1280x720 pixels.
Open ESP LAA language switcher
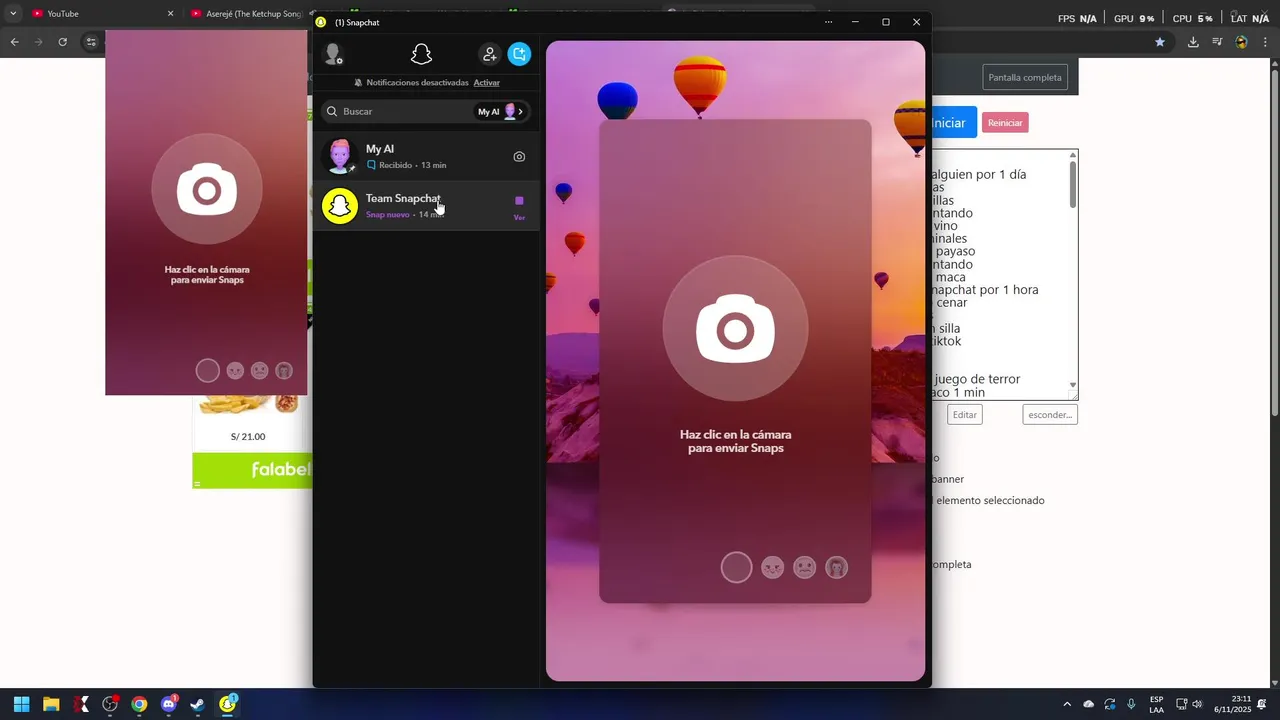tap(1156, 704)
